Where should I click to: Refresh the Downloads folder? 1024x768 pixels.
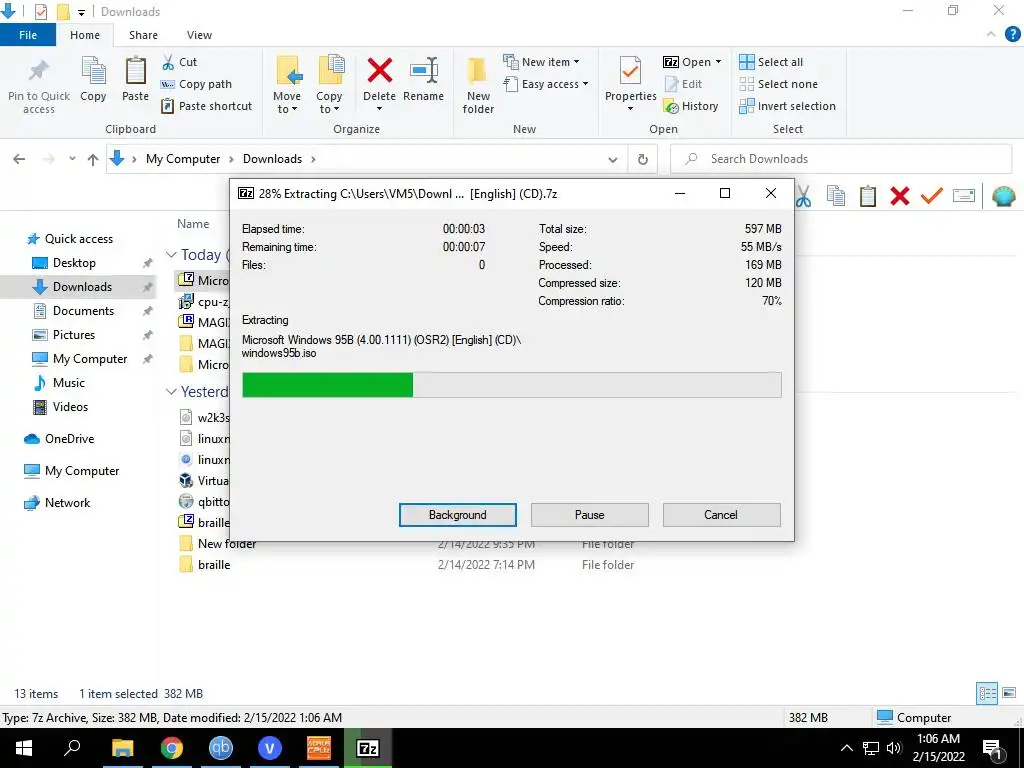pyautogui.click(x=643, y=159)
